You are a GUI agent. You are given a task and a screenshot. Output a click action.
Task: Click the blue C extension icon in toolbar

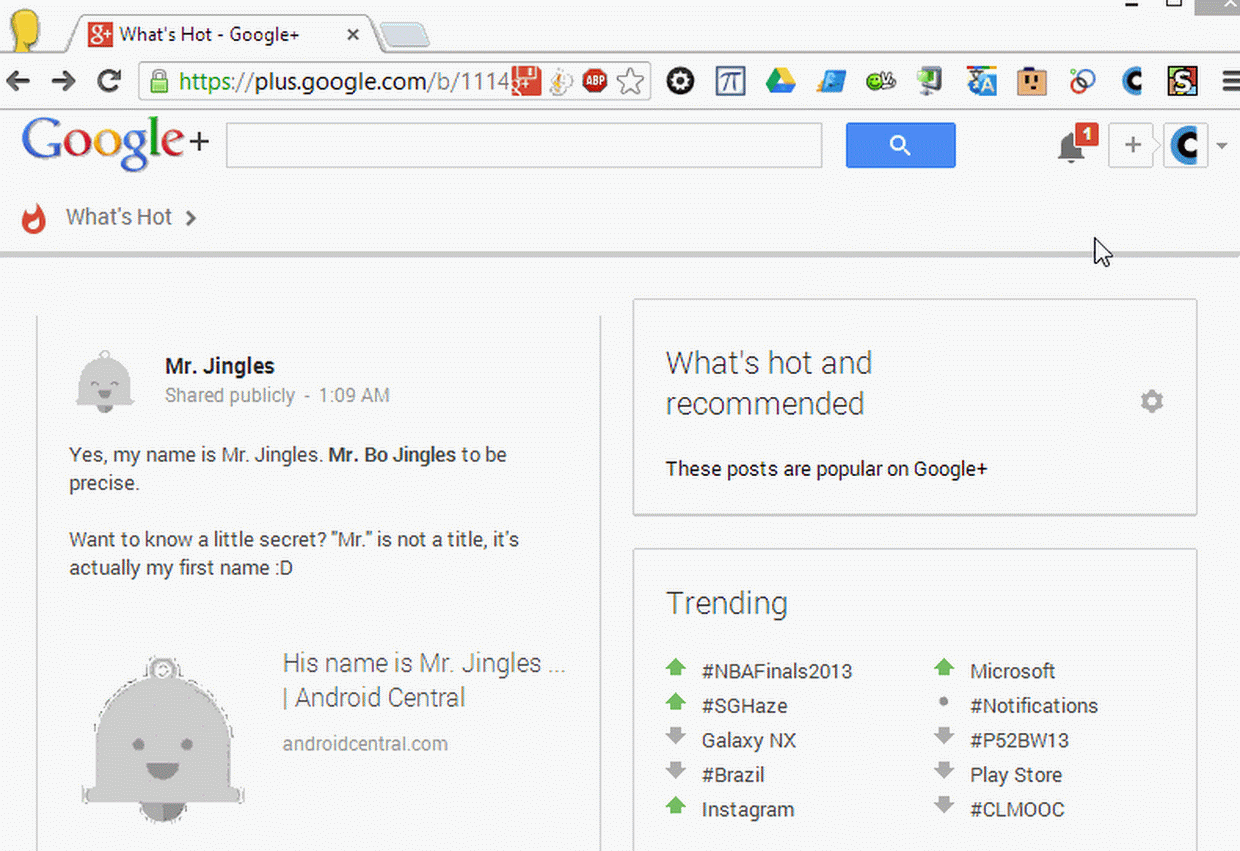pyautogui.click(x=1132, y=81)
